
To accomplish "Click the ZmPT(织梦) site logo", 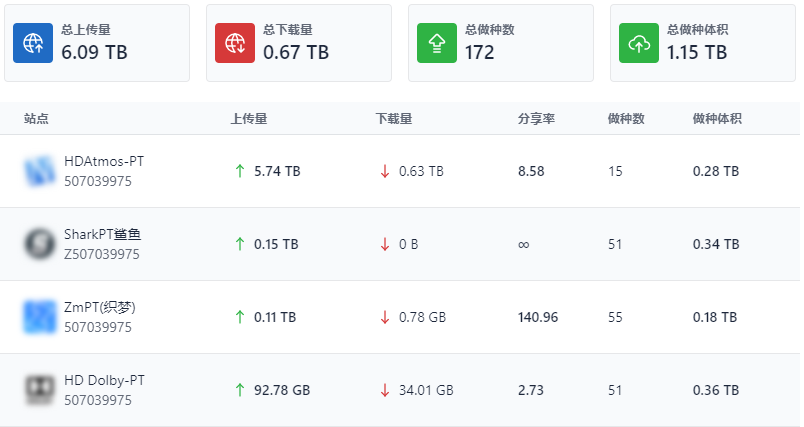I will [x=39, y=317].
